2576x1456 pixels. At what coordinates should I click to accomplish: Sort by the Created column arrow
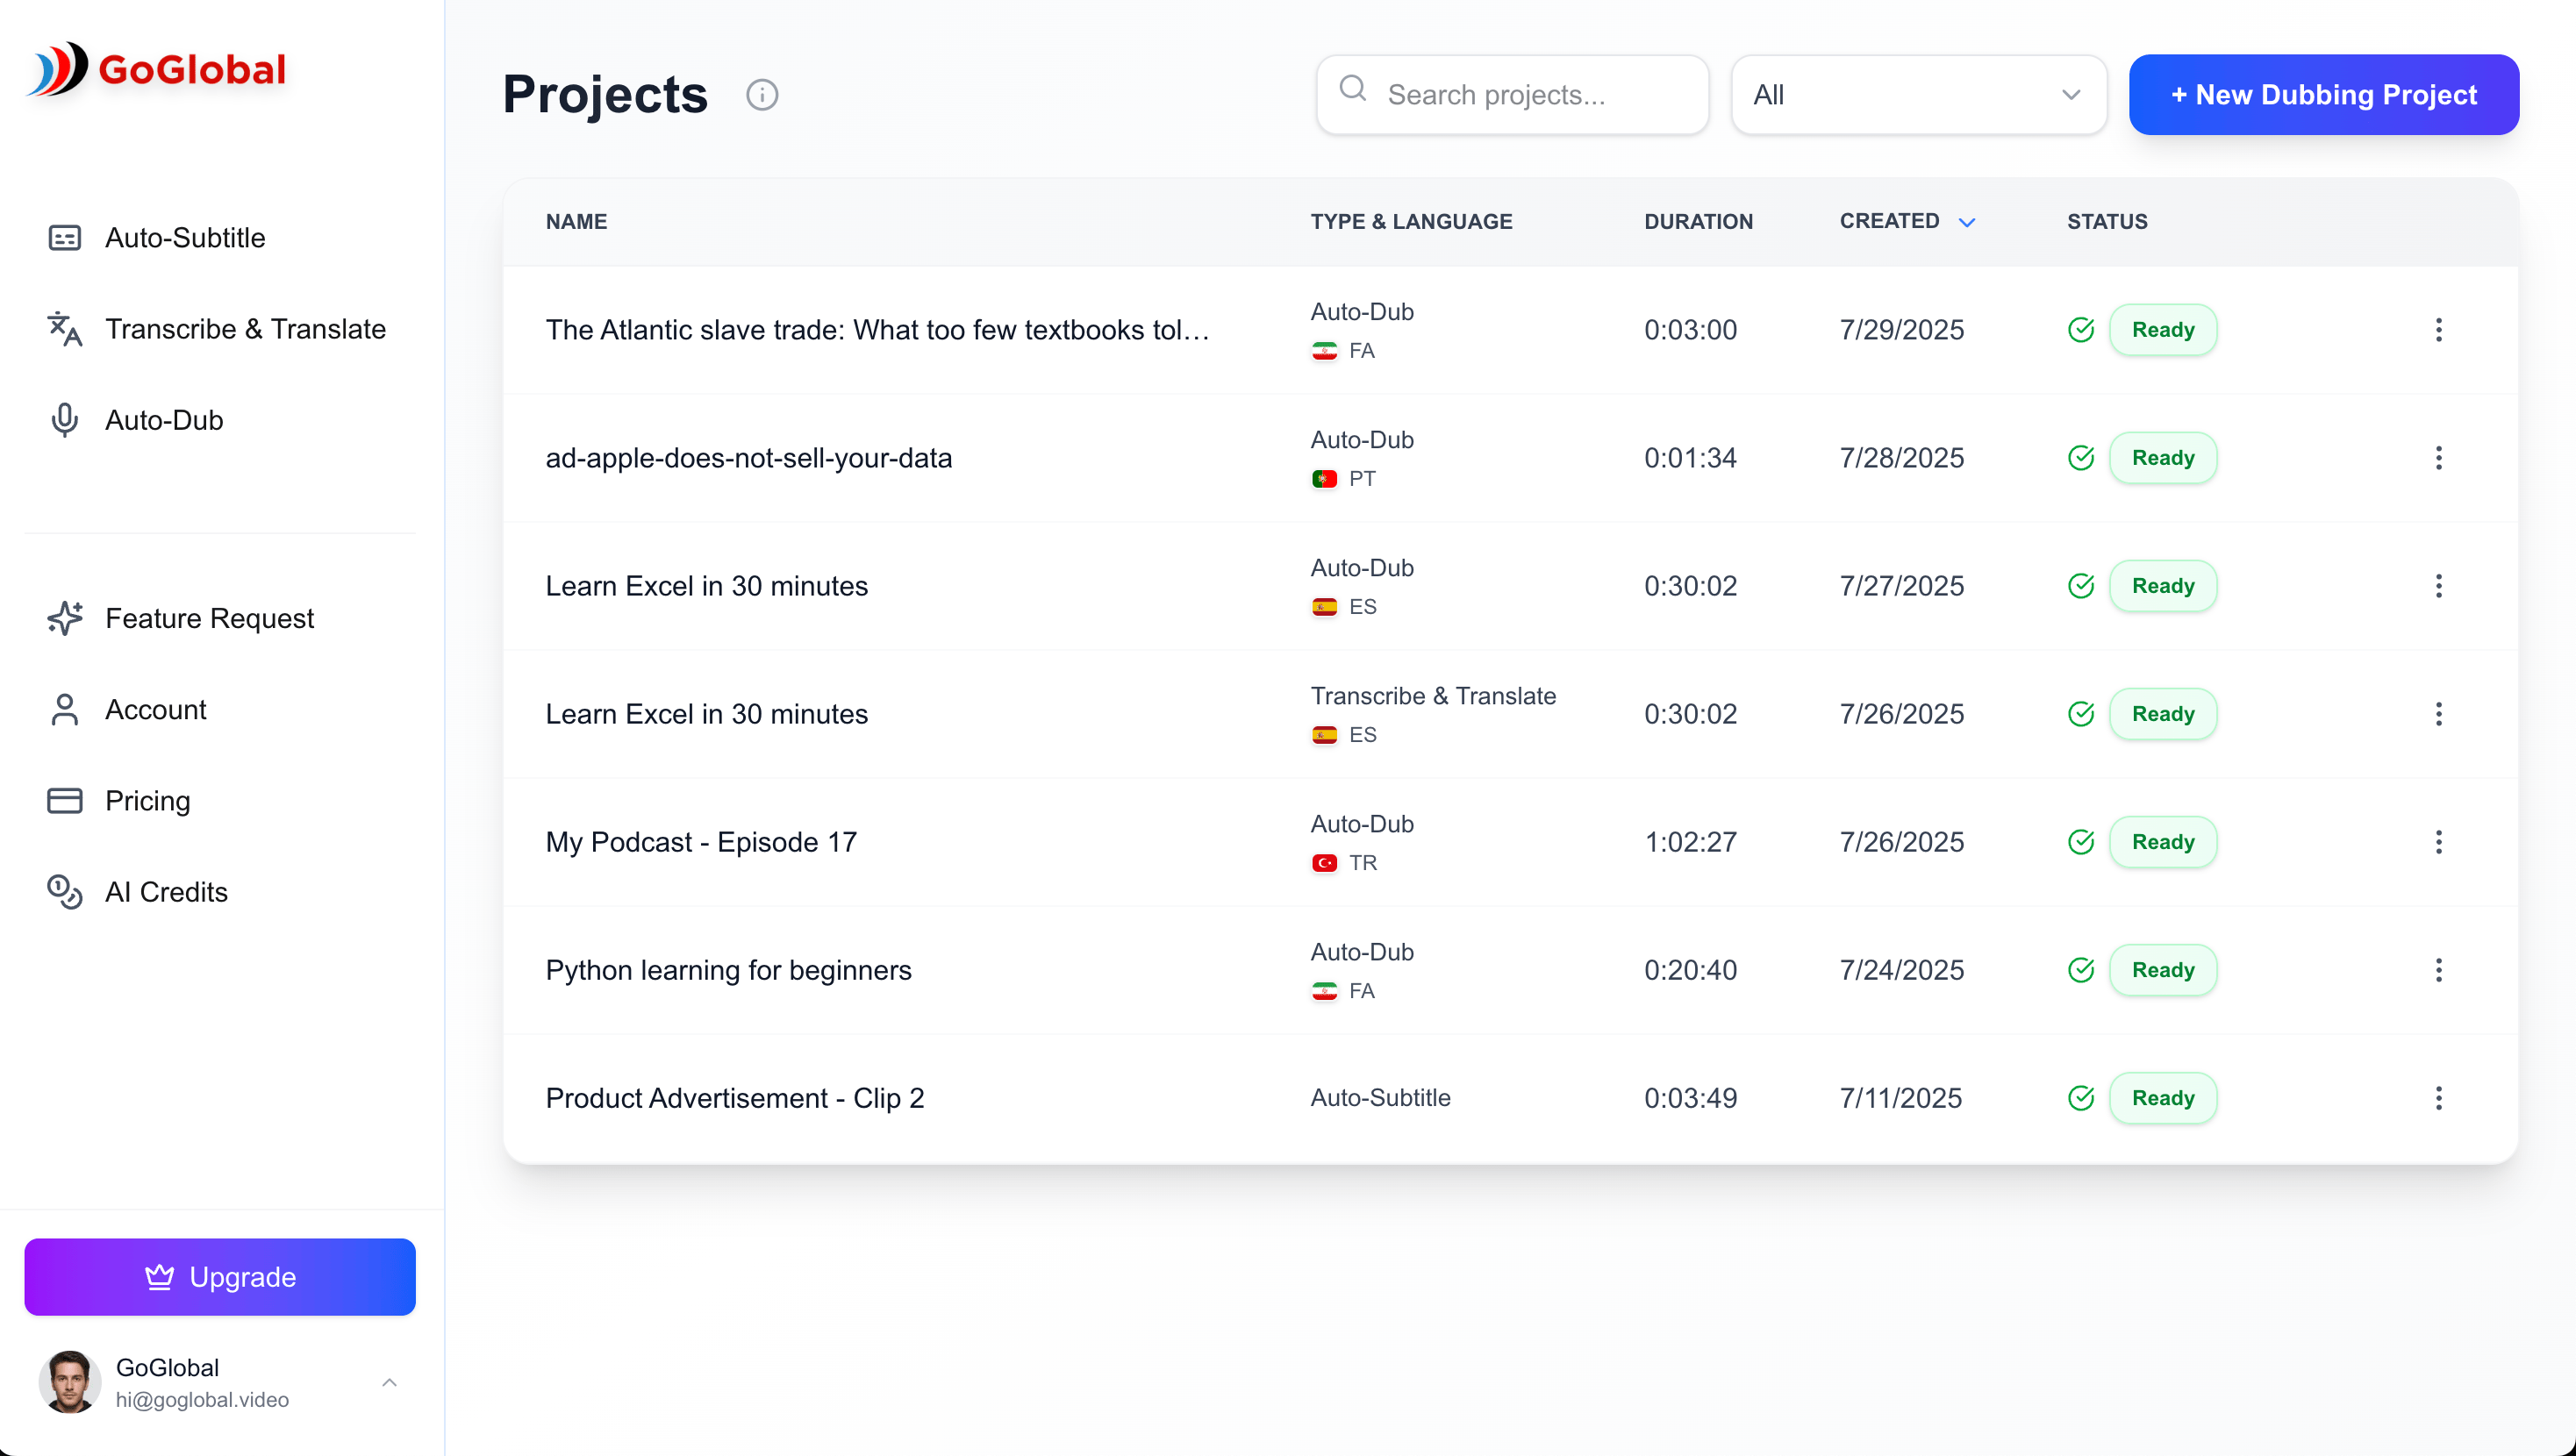[x=1966, y=222]
